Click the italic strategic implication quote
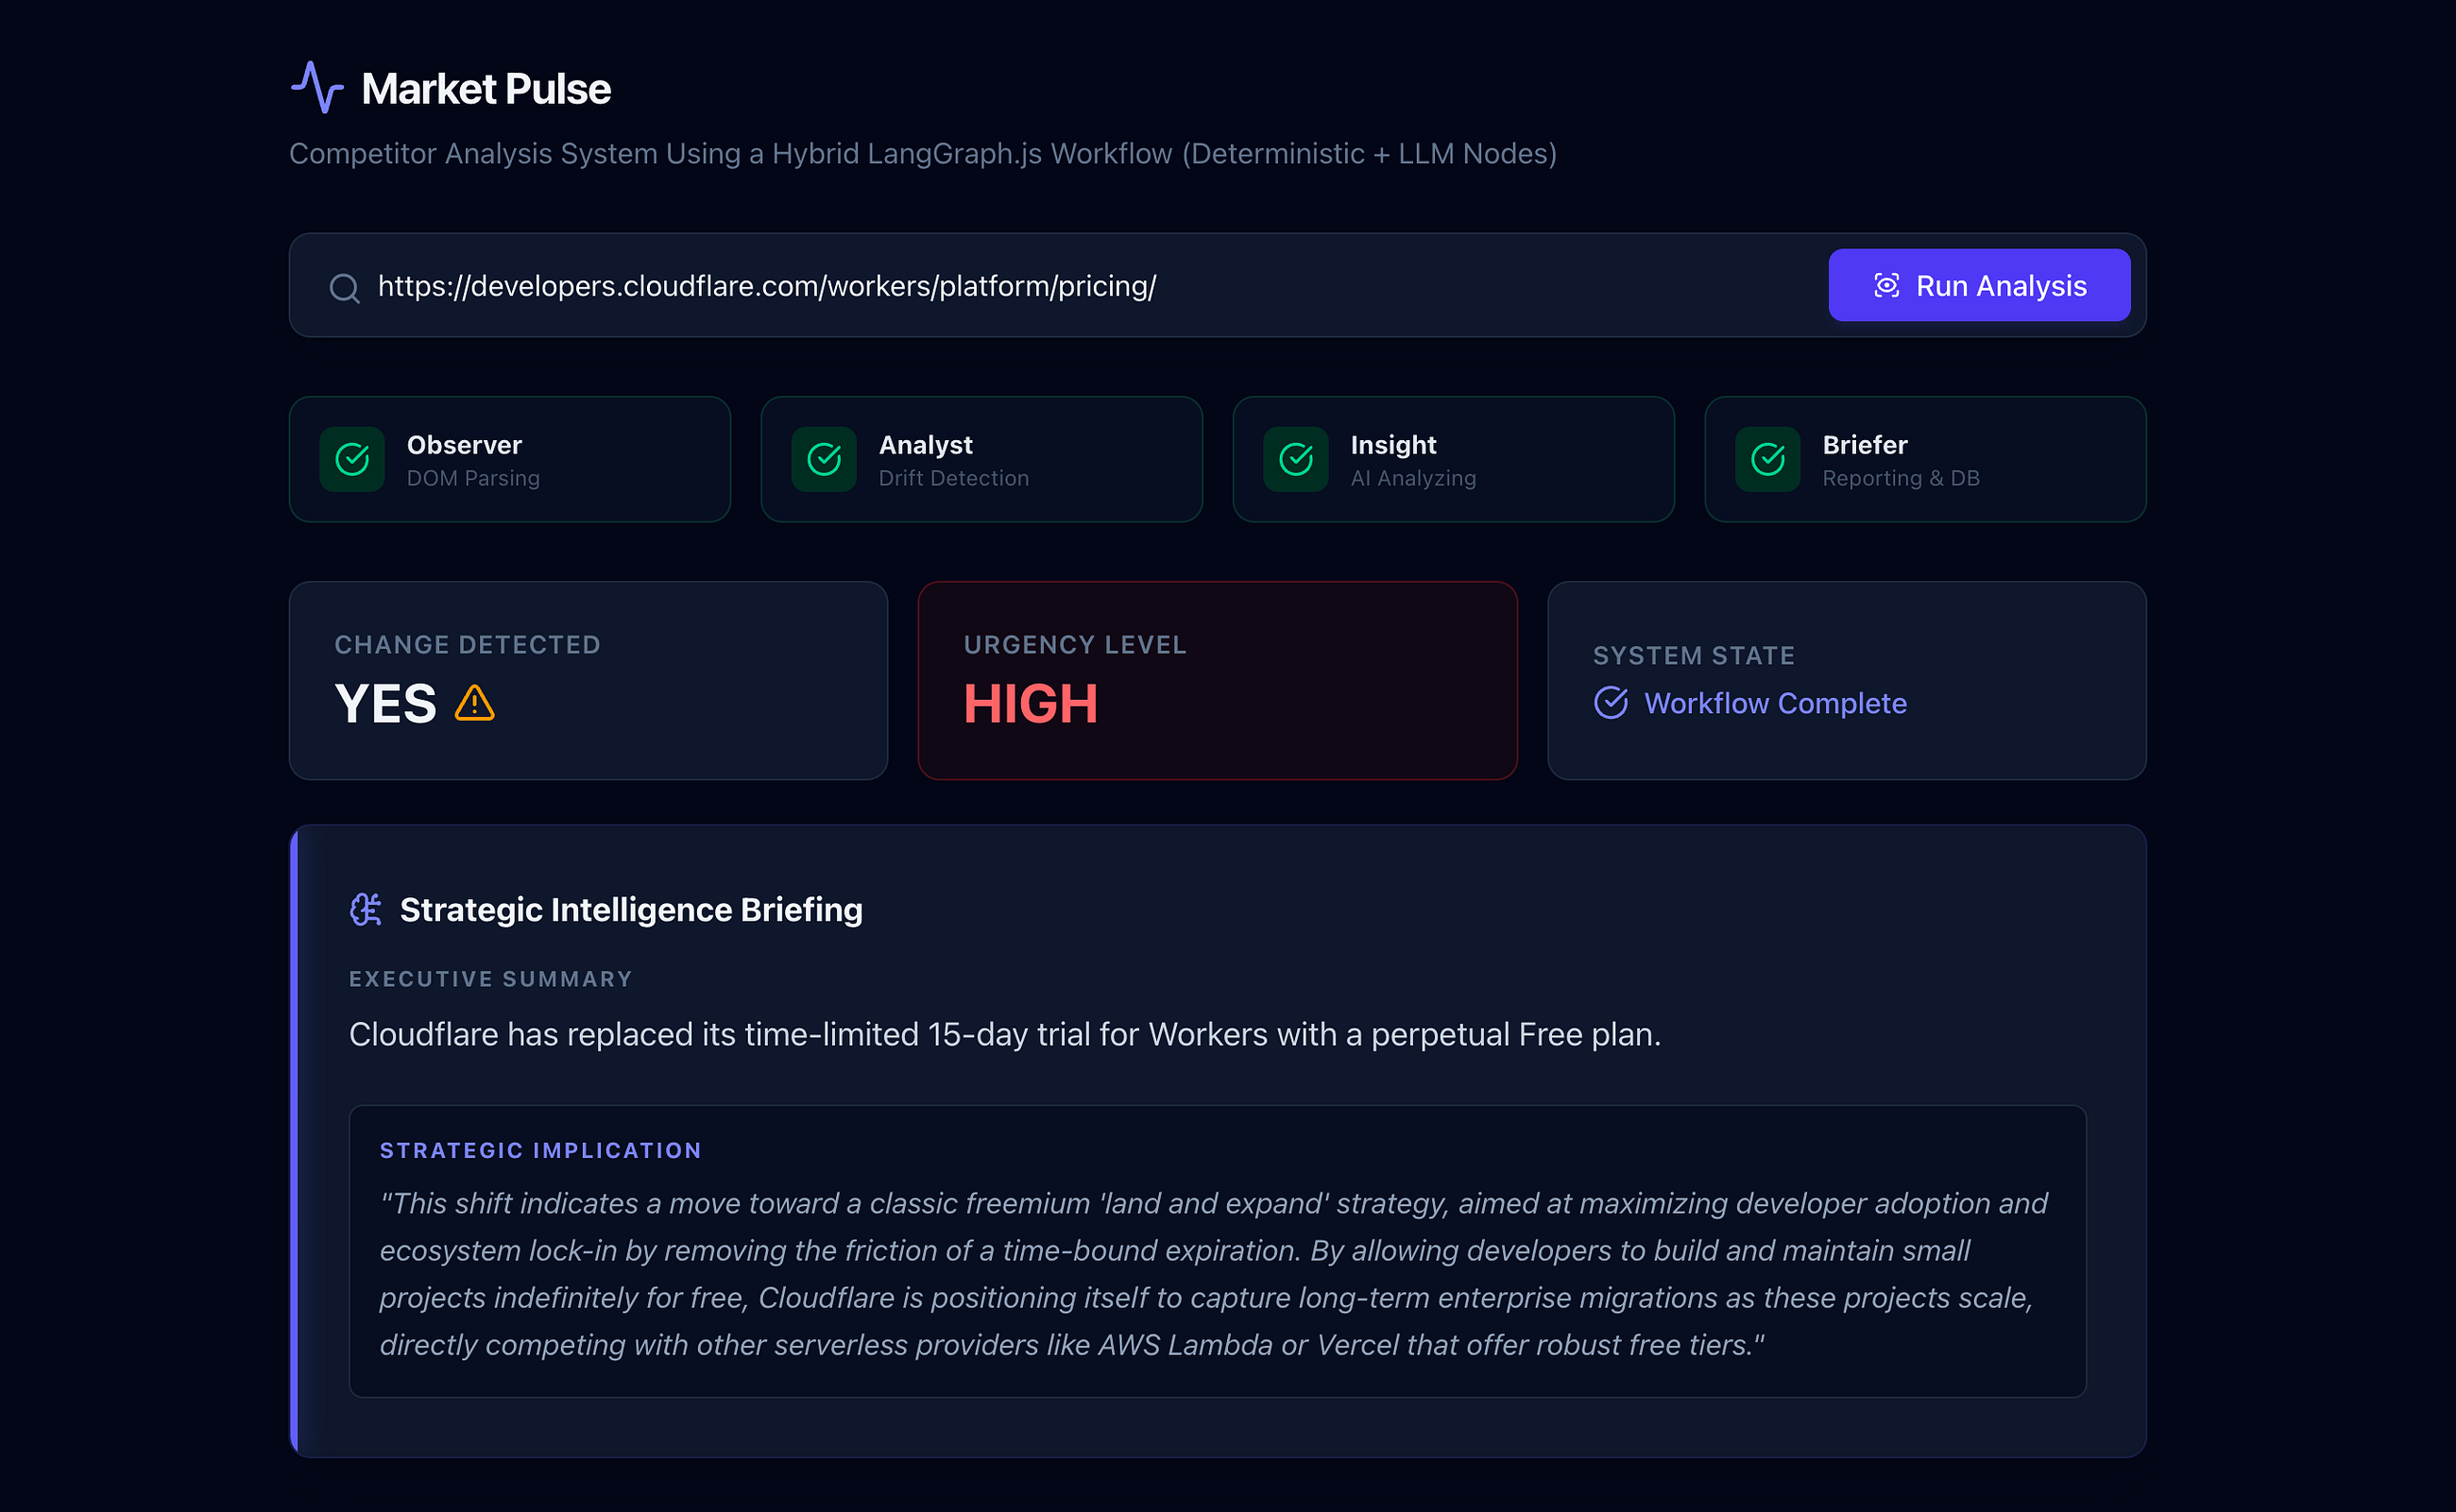2456x1512 pixels. [x=1214, y=1274]
